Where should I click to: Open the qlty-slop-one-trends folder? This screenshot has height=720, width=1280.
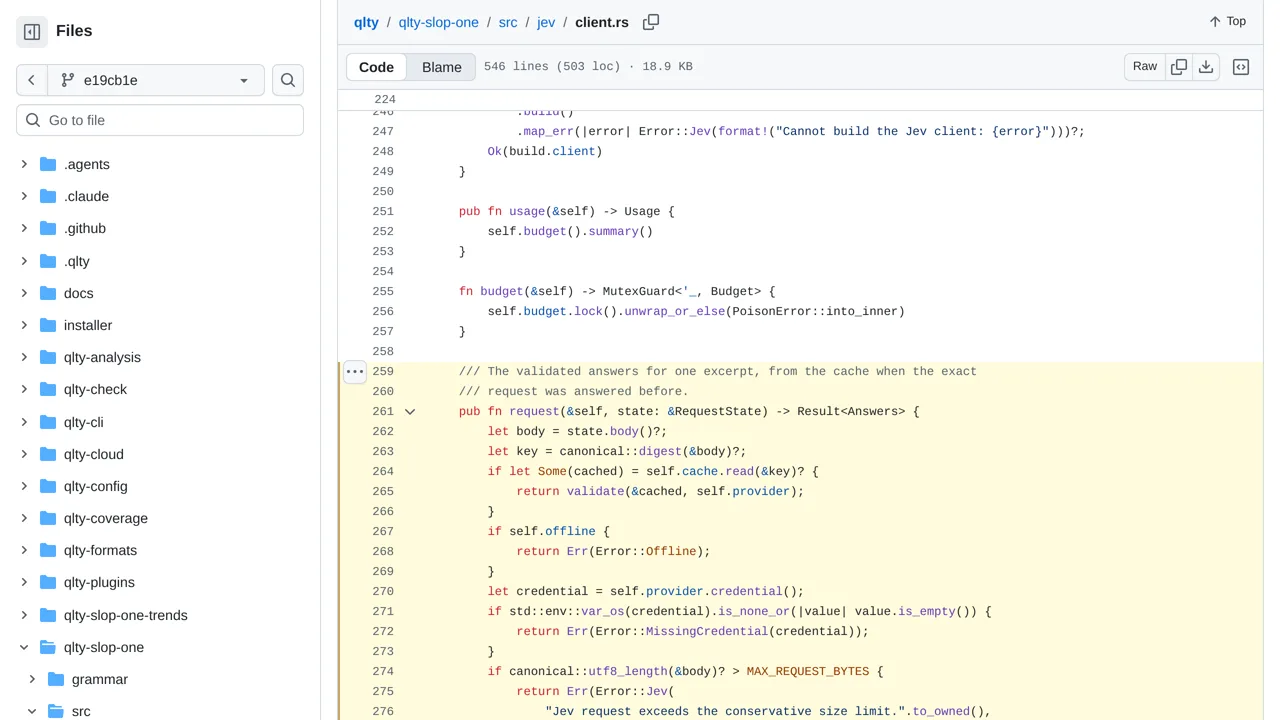pyautogui.click(x=126, y=615)
